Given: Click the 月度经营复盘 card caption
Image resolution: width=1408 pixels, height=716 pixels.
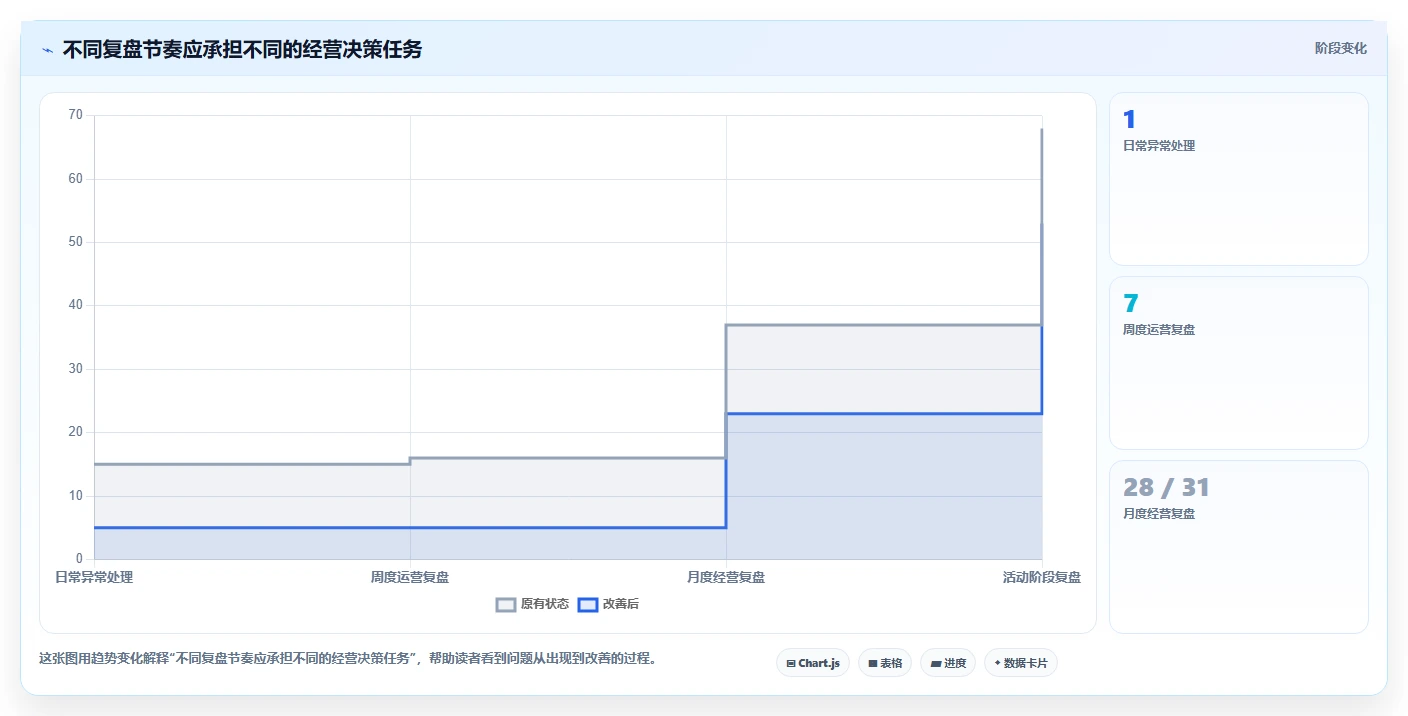Looking at the screenshot, I should [1159, 514].
